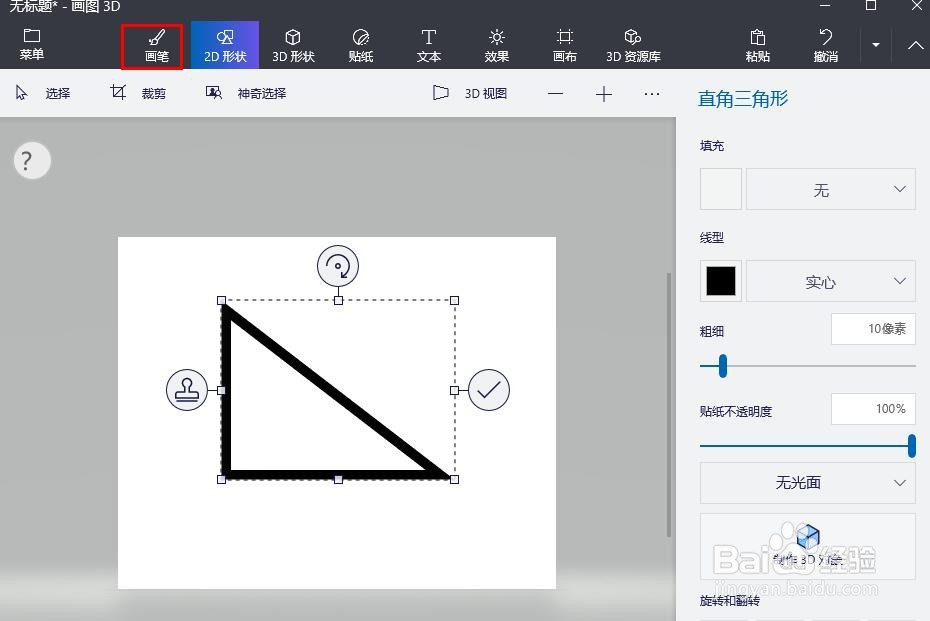Screen dimensions: 930x621
Task: Click the stamp icon beside the triangle
Action: point(187,390)
